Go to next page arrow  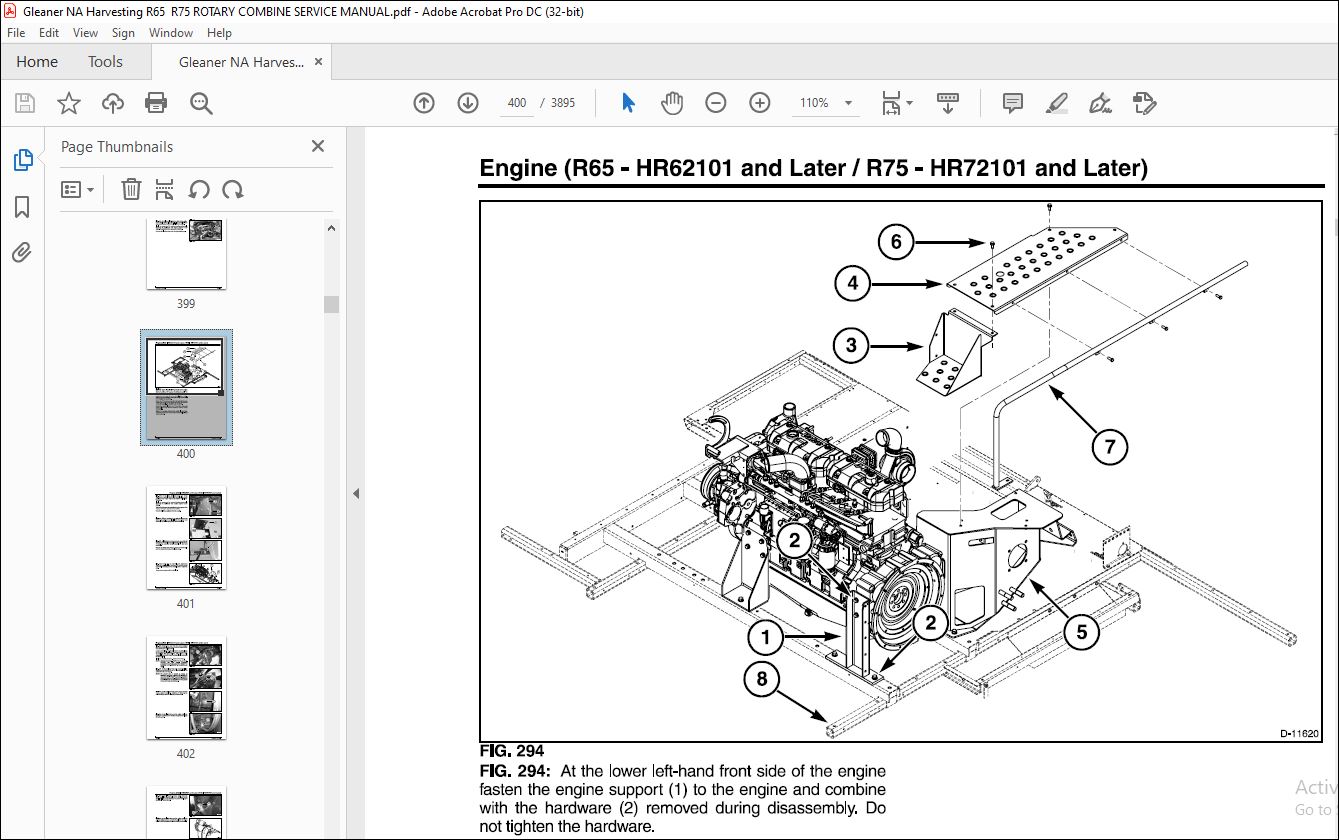[x=468, y=103]
